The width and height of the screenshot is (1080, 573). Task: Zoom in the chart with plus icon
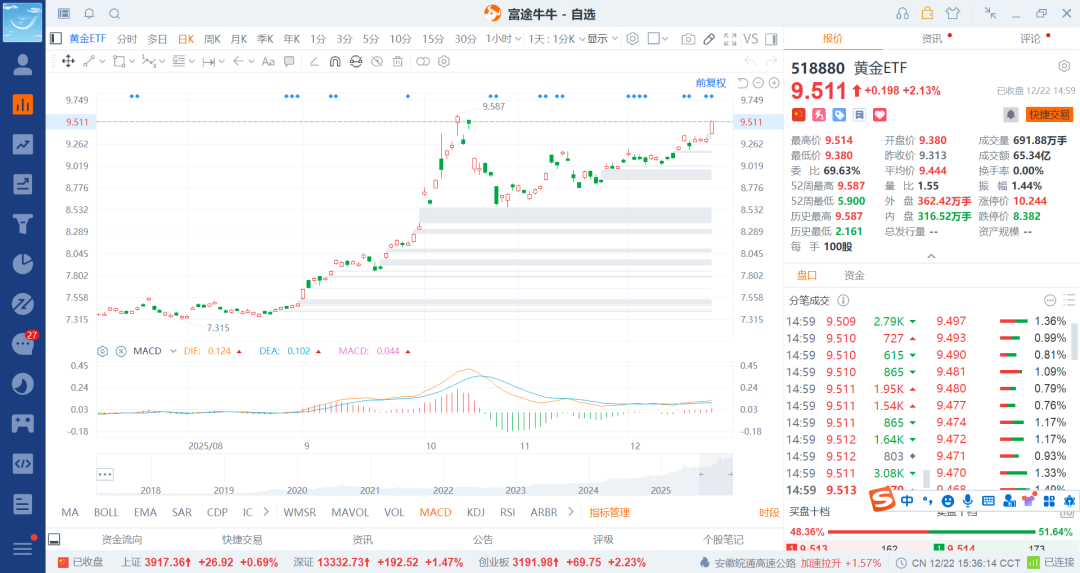point(774,83)
